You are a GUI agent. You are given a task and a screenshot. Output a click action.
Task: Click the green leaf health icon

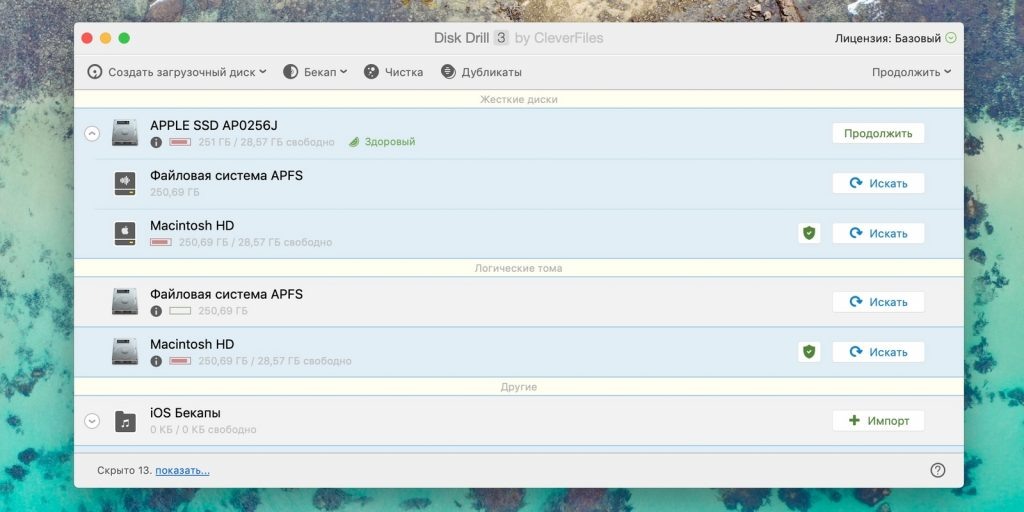[353, 142]
